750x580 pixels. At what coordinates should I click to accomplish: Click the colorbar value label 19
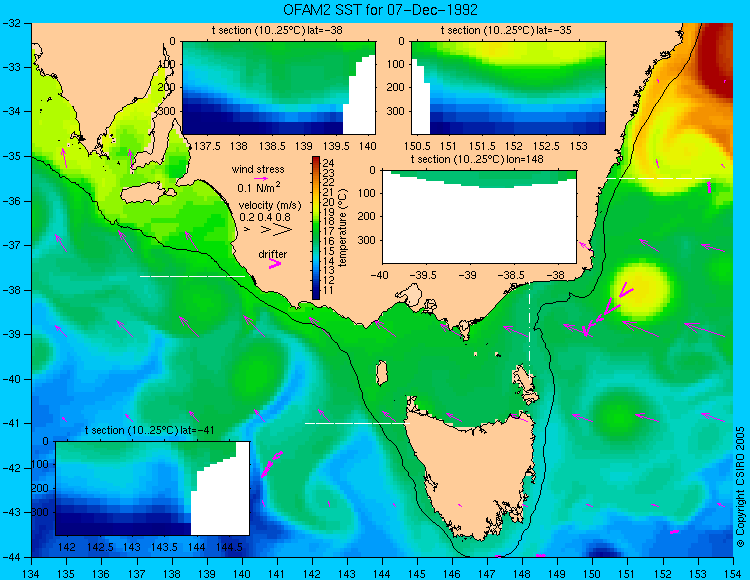pos(329,212)
